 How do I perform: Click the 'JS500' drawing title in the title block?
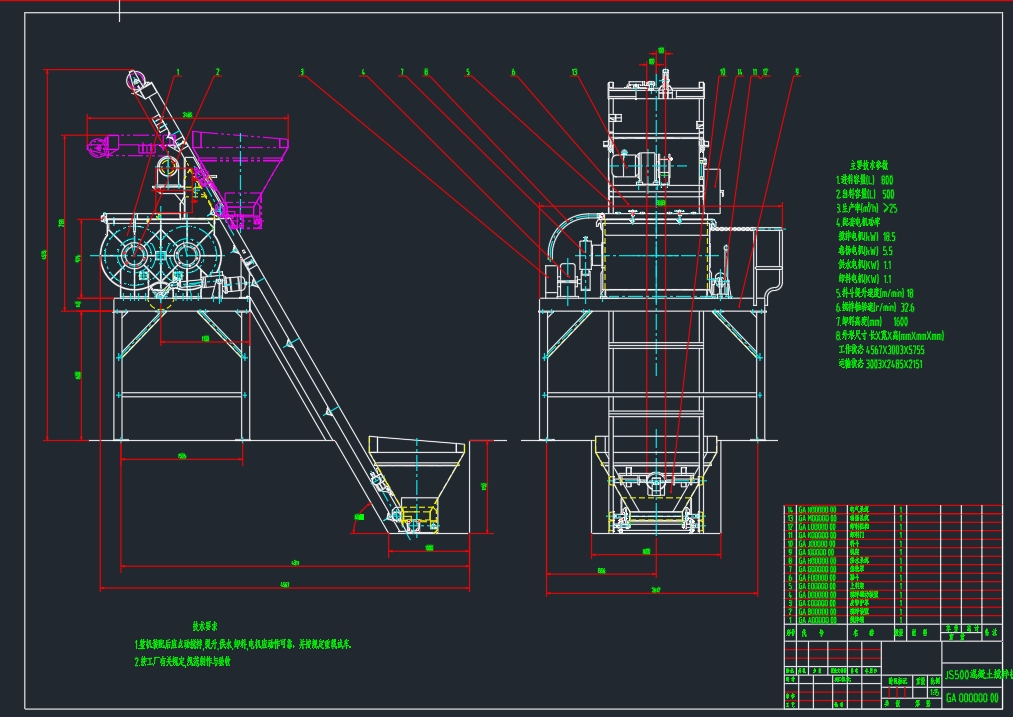click(x=956, y=675)
